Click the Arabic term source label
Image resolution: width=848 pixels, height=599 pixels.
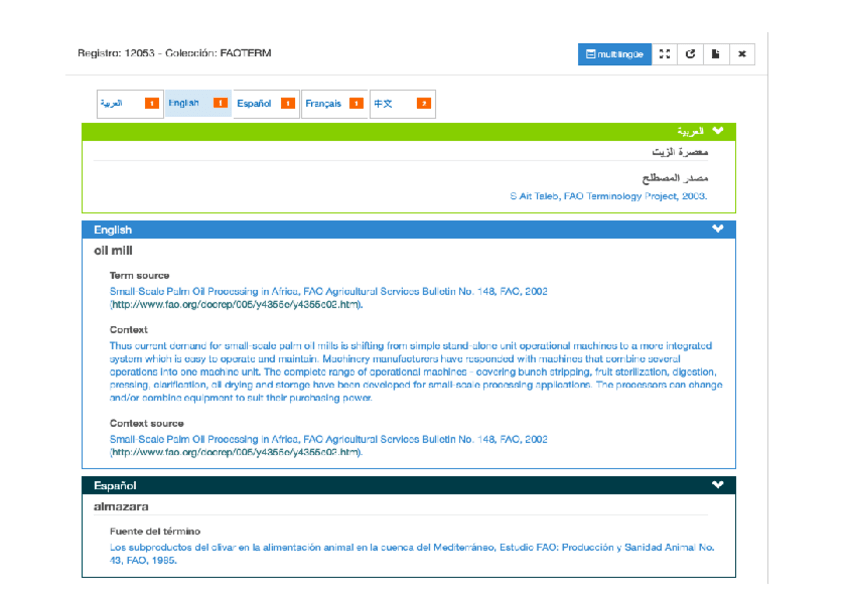pos(675,178)
